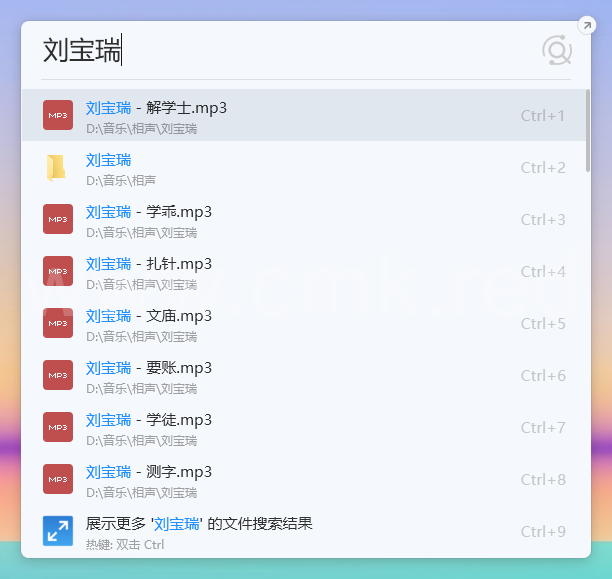Show more file search results for 刘宝瑞
Image resolution: width=612 pixels, height=579 pixels.
tap(199, 524)
